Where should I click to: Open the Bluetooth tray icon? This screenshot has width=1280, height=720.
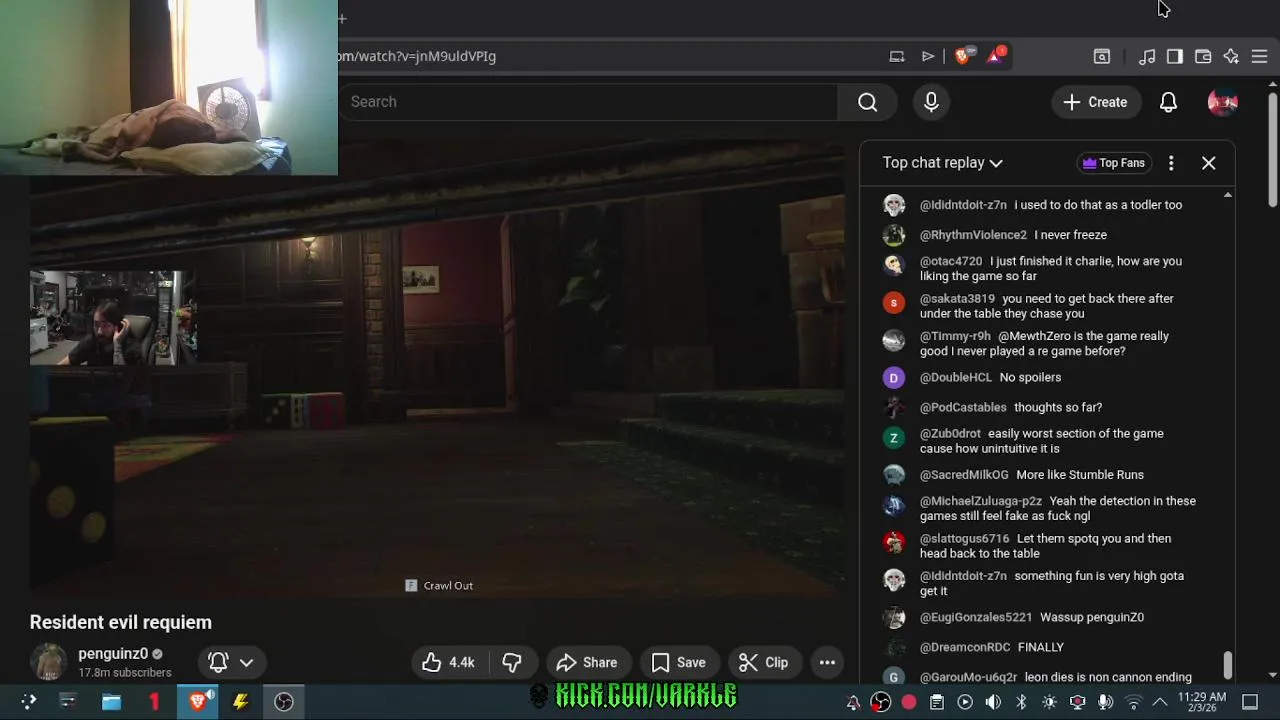pyautogui.click(x=1021, y=702)
